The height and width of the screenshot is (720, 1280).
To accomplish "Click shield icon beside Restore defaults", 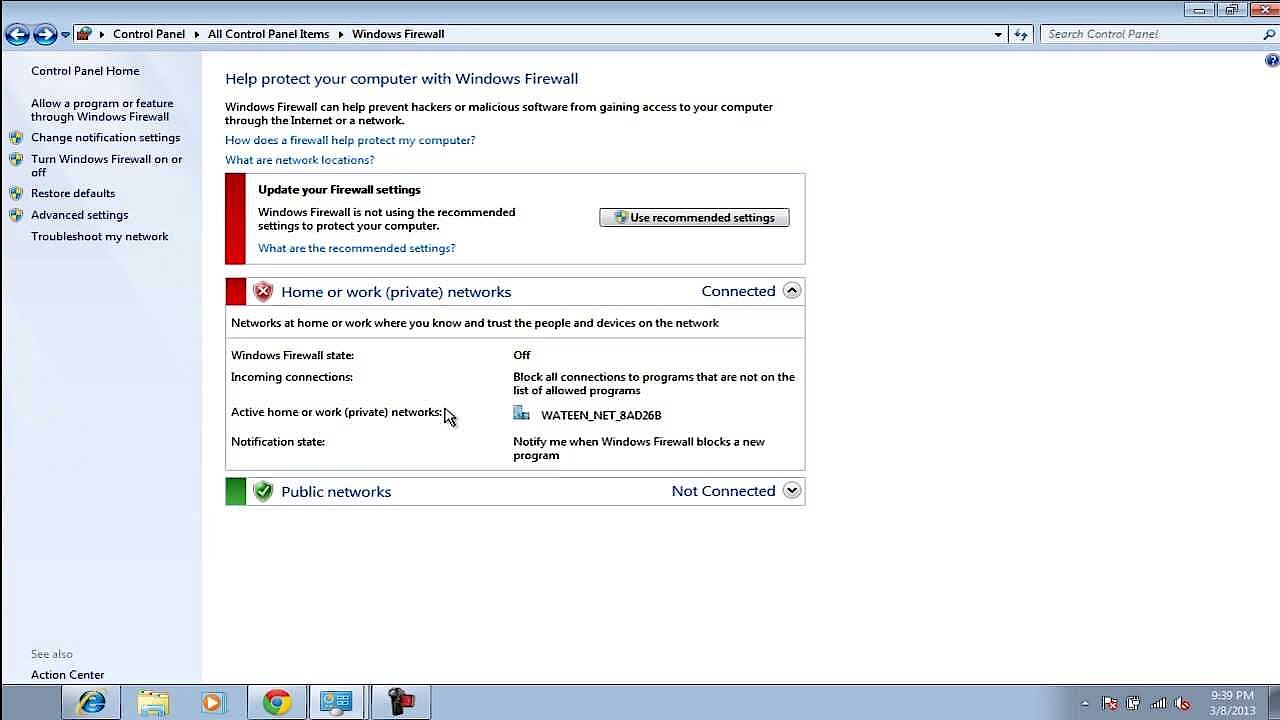I will pyautogui.click(x=16, y=193).
